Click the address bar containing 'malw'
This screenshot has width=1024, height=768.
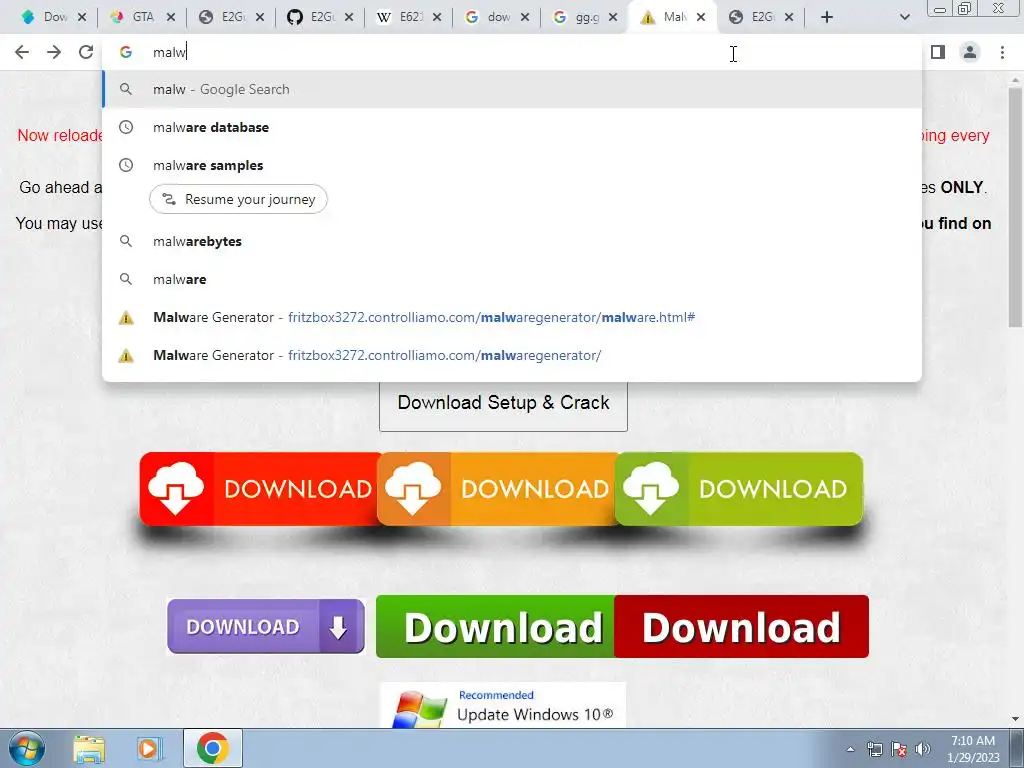point(511,52)
